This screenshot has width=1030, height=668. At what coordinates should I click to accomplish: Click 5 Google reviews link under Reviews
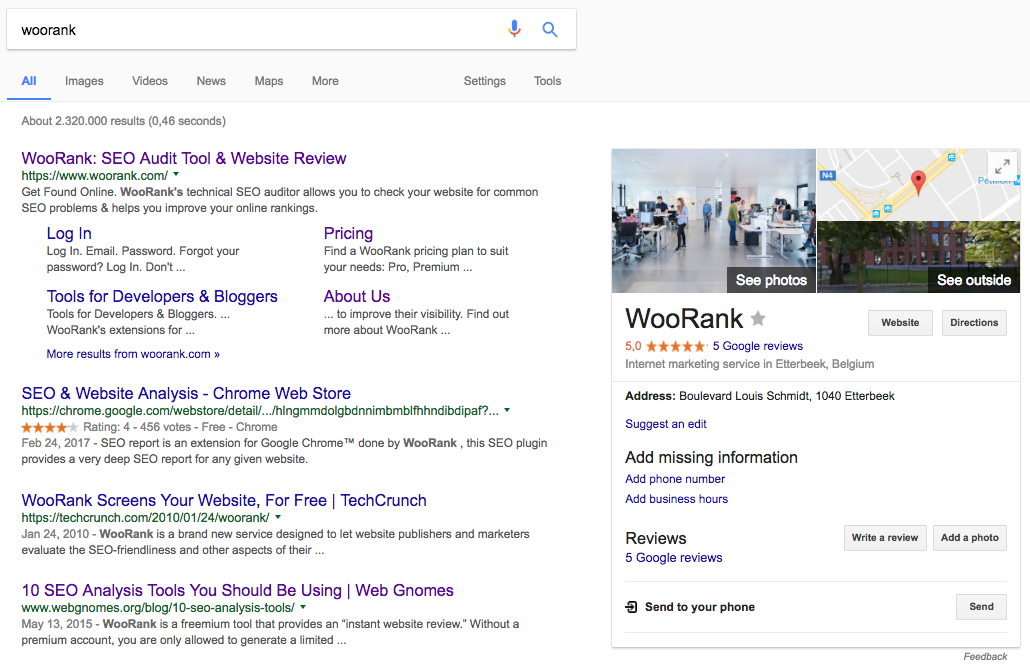pyautogui.click(x=673, y=558)
